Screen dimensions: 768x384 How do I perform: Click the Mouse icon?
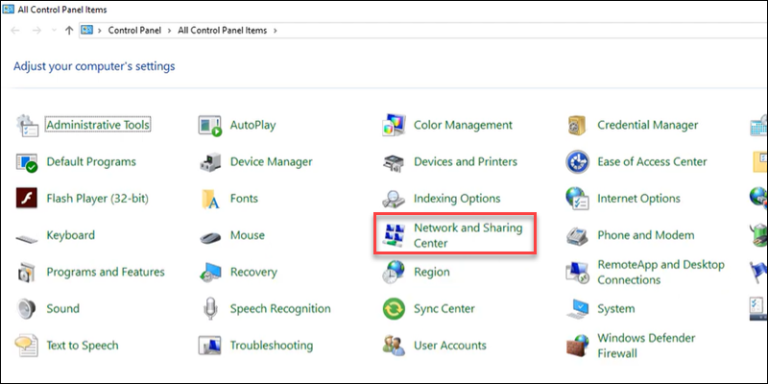pos(210,238)
